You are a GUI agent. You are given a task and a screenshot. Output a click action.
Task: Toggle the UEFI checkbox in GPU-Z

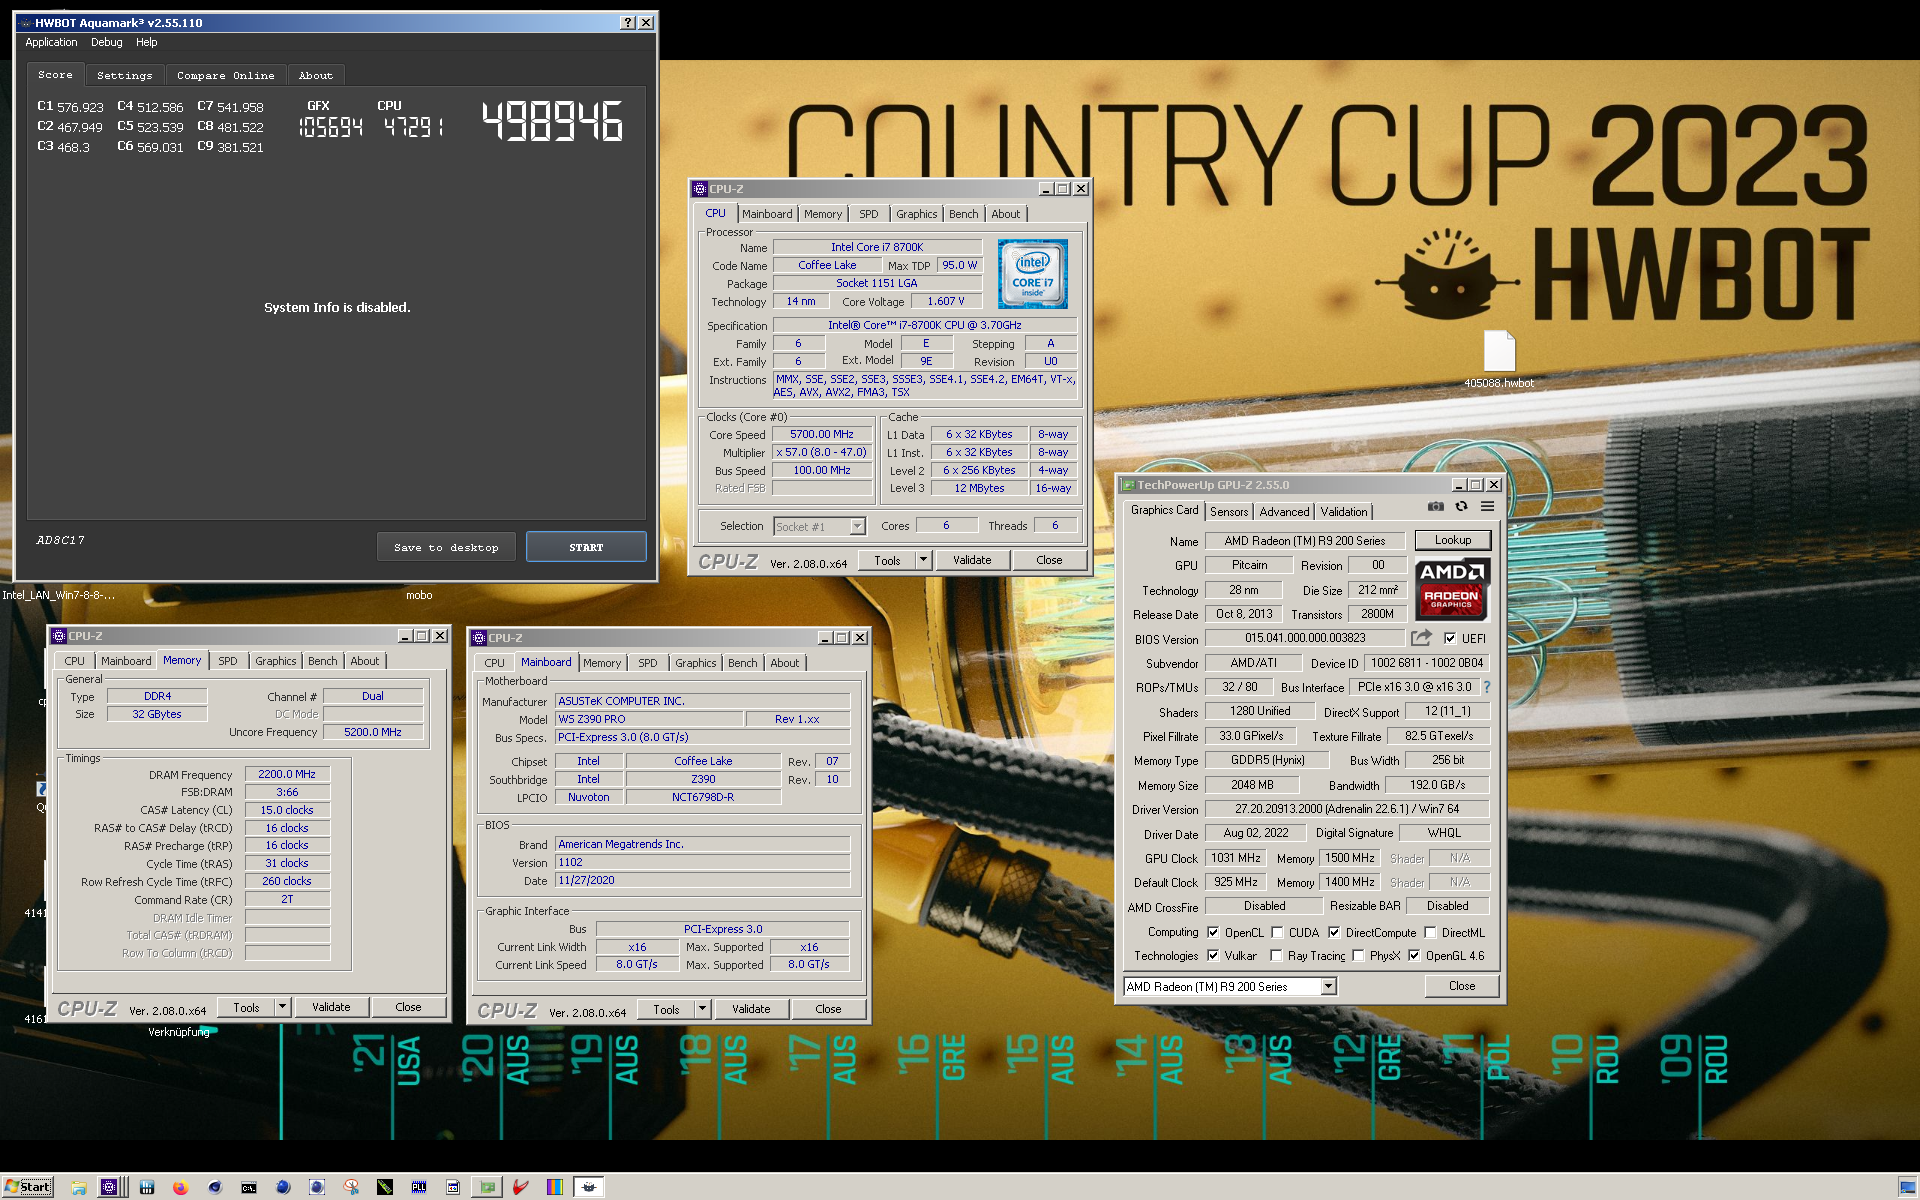coord(1449,638)
